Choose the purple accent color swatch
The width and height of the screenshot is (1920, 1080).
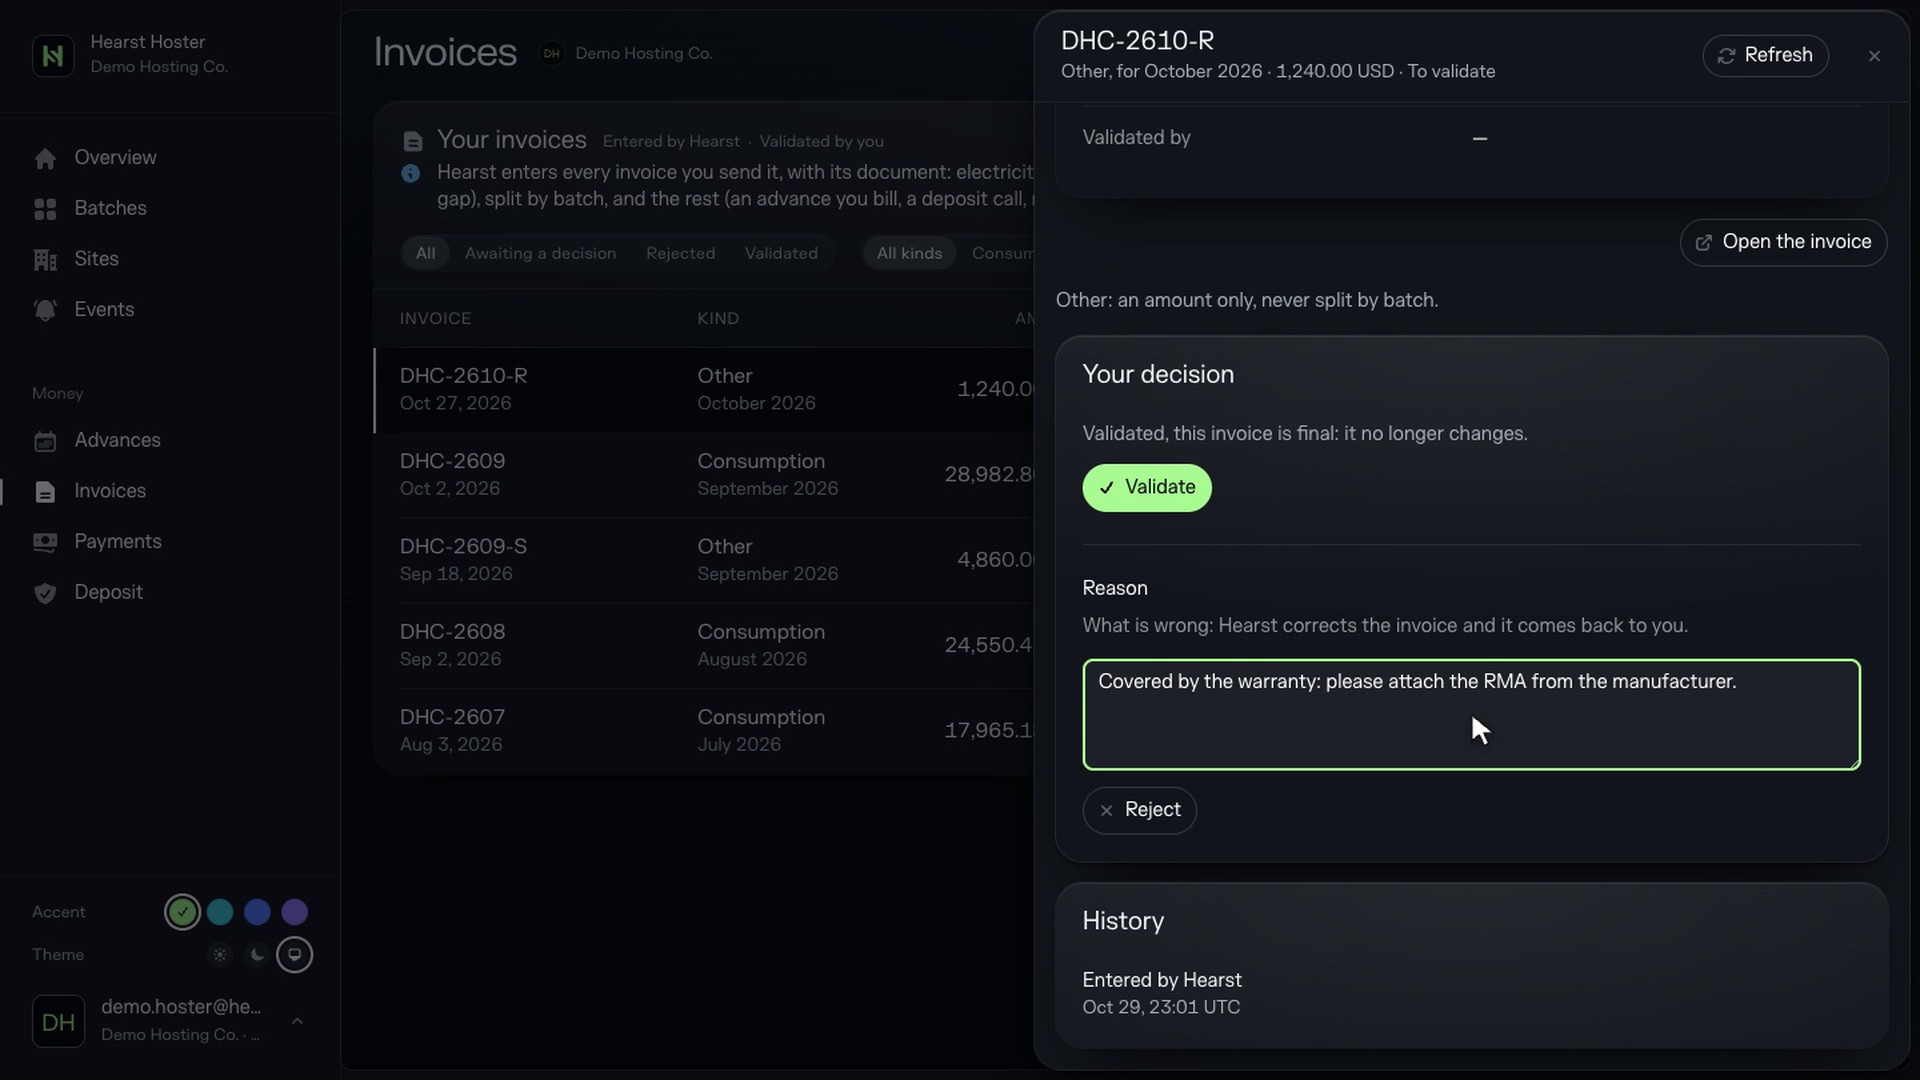pos(294,912)
